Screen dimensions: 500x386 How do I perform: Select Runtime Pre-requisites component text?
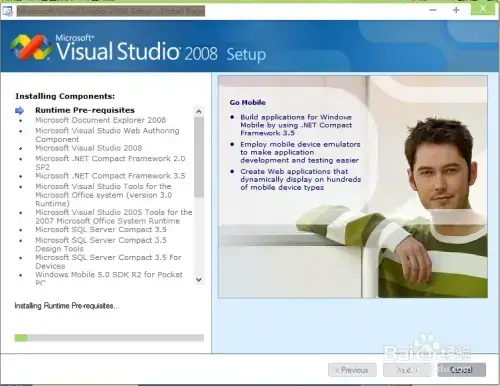85,110
